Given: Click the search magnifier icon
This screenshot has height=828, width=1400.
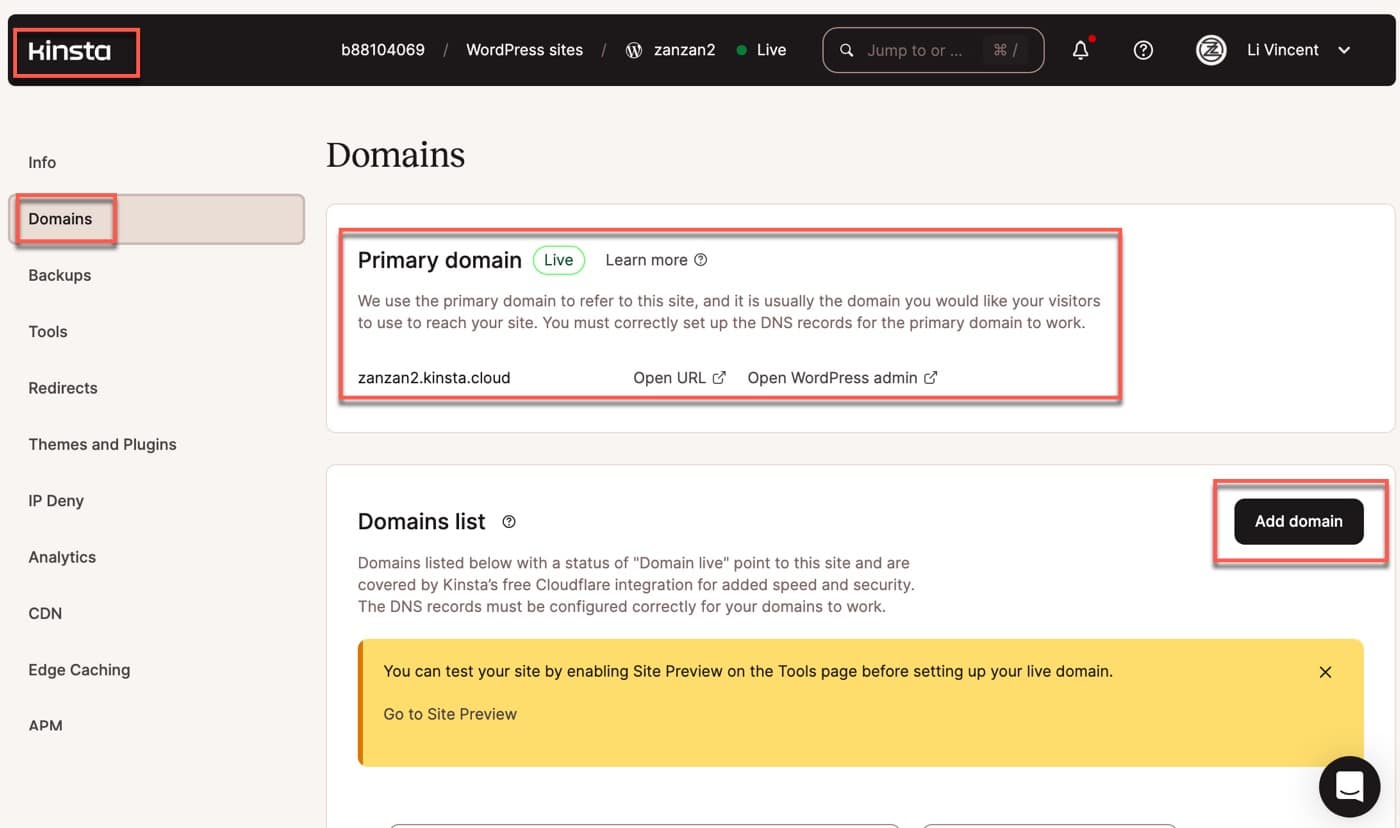Looking at the screenshot, I should pos(846,50).
